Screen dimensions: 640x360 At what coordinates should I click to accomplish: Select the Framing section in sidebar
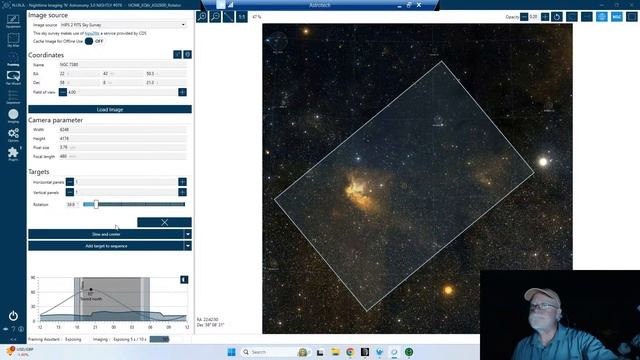point(13,59)
